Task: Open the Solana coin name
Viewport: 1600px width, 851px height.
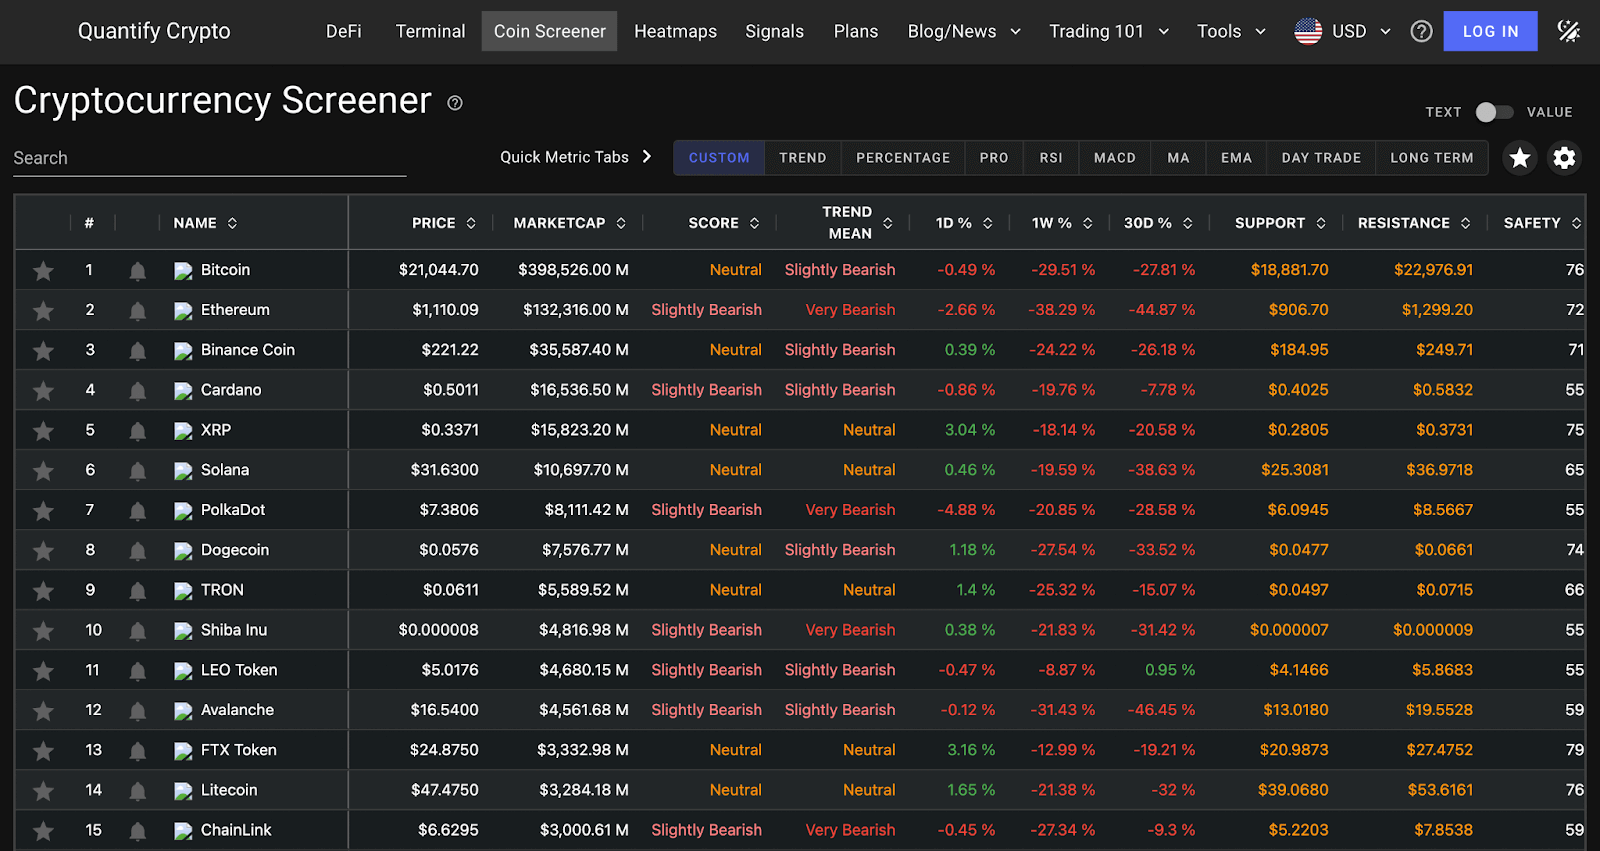Action: 225,470
